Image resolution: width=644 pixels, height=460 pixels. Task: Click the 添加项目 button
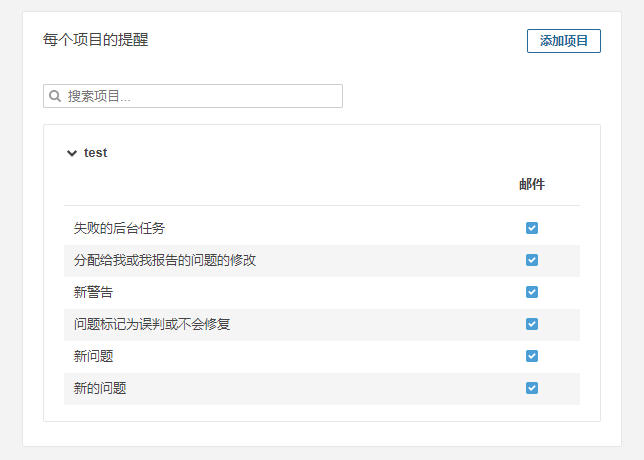[x=564, y=41]
